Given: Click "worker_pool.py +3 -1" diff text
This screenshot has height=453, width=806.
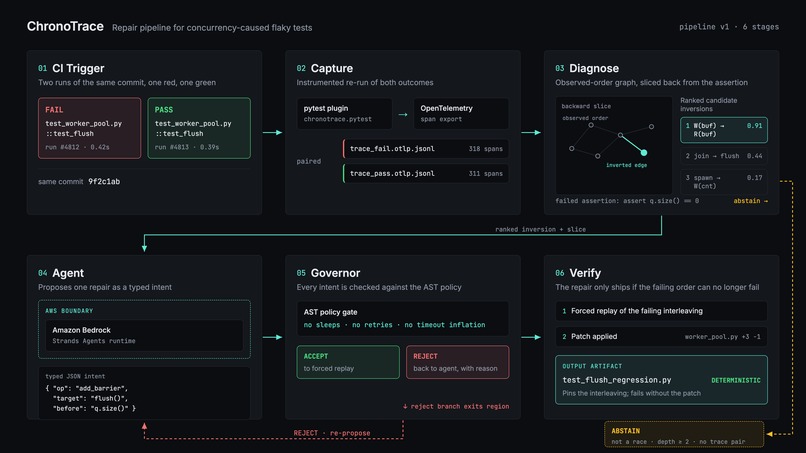Looking at the screenshot, I should (x=722, y=337).
